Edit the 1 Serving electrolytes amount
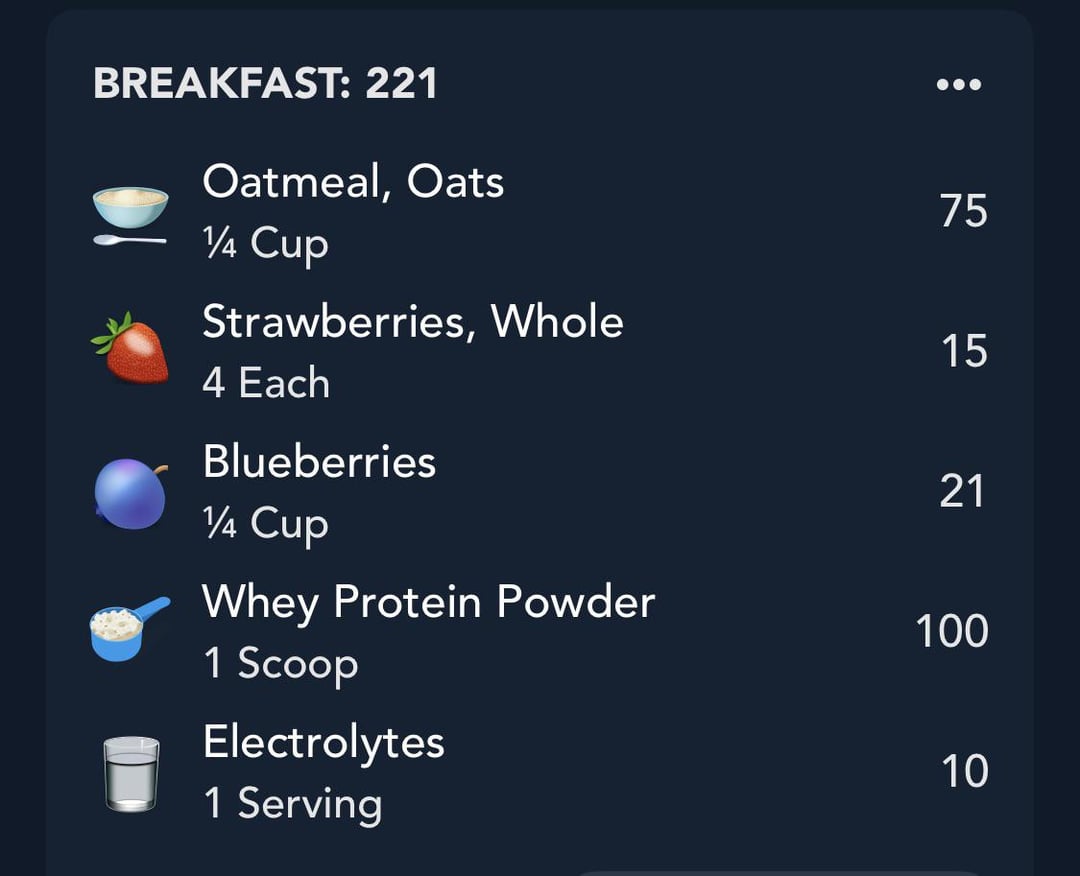 tap(293, 804)
